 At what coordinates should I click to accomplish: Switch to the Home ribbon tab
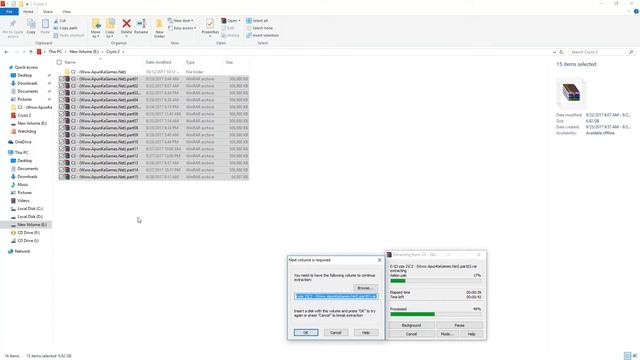click(x=28, y=11)
